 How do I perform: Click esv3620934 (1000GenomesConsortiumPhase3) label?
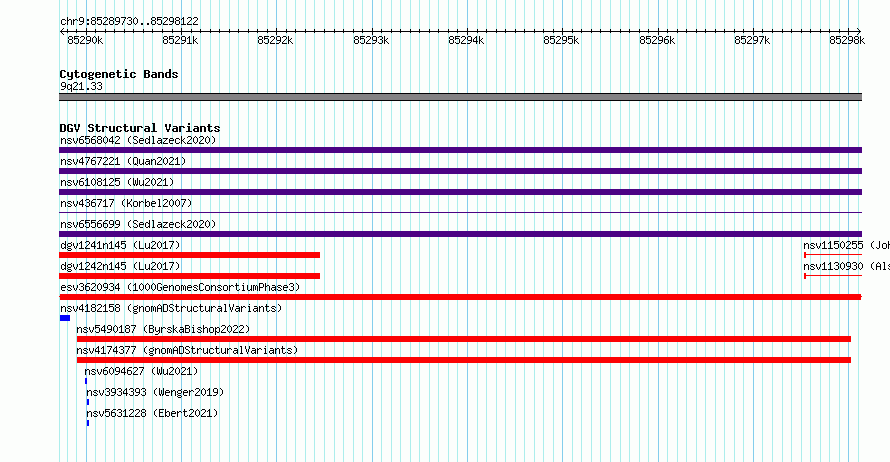point(180,287)
